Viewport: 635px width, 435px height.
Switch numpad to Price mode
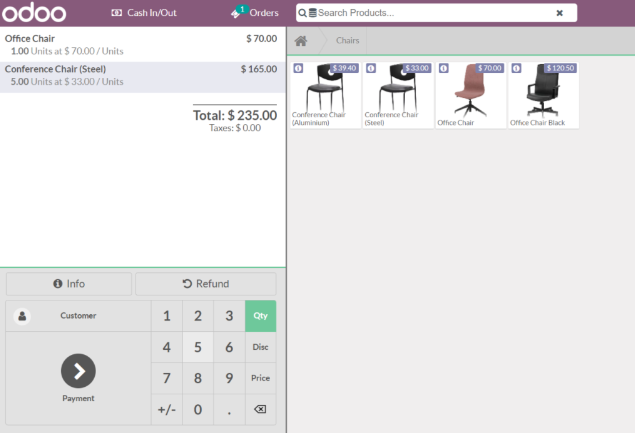click(x=260, y=378)
